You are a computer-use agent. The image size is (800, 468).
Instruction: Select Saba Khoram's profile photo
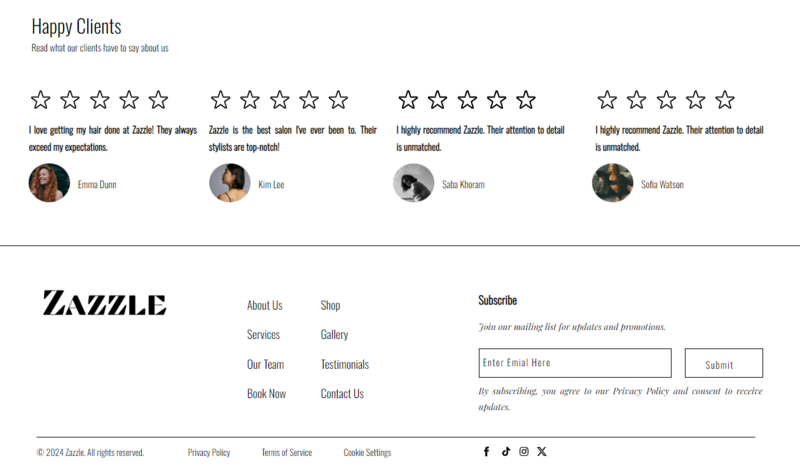click(414, 183)
